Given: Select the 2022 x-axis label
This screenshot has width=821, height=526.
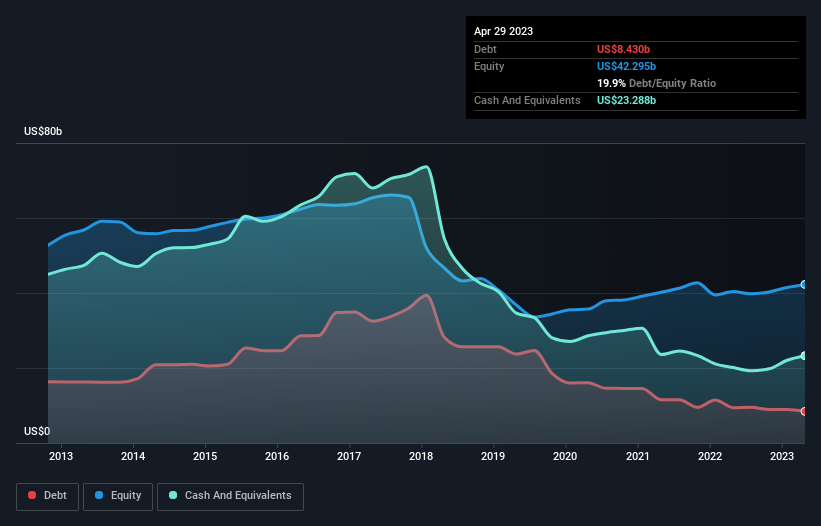Looking at the screenshot, I should pyautogui.click(x=710, y=456).
